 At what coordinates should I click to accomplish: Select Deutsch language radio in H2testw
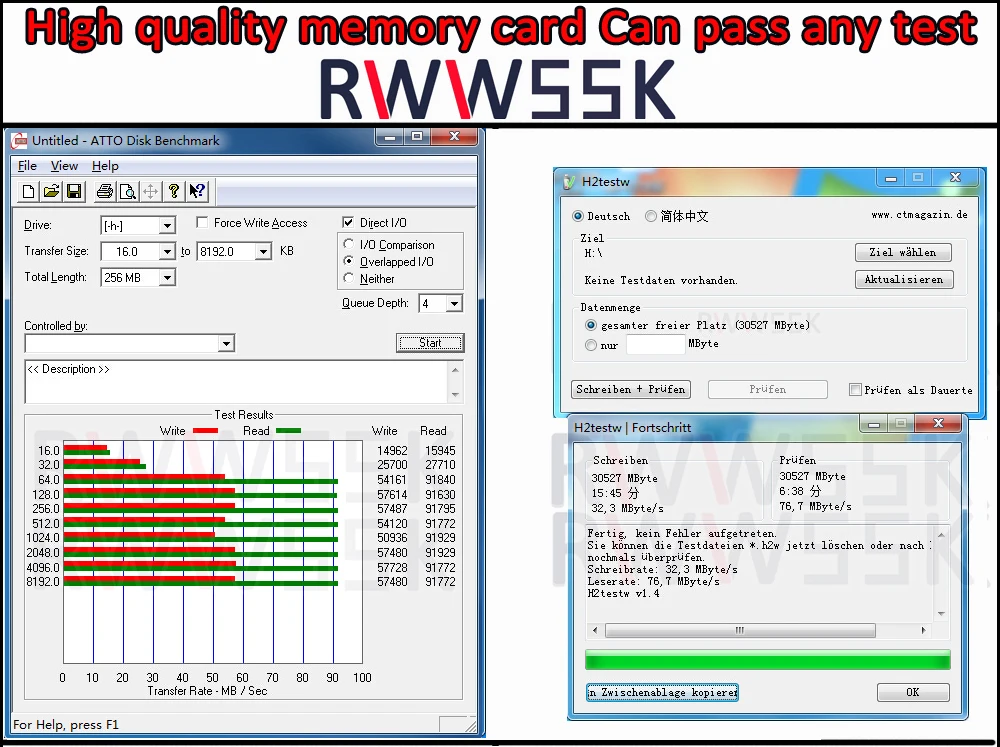coord(578,216)
